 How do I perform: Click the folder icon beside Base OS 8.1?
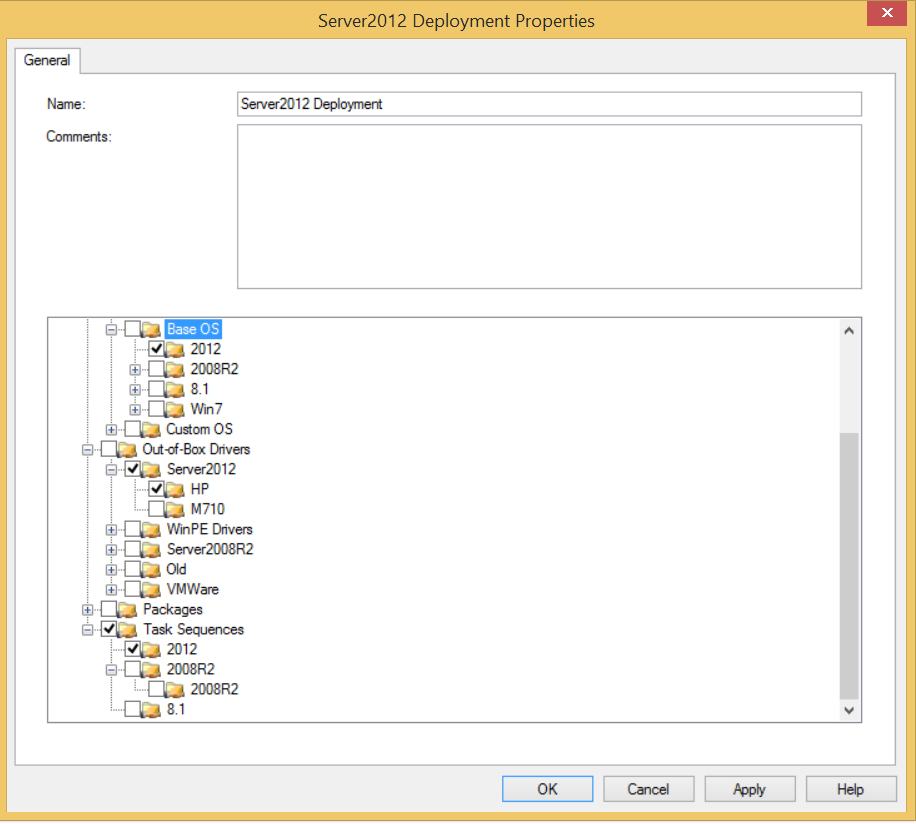(x=175, y=390)
